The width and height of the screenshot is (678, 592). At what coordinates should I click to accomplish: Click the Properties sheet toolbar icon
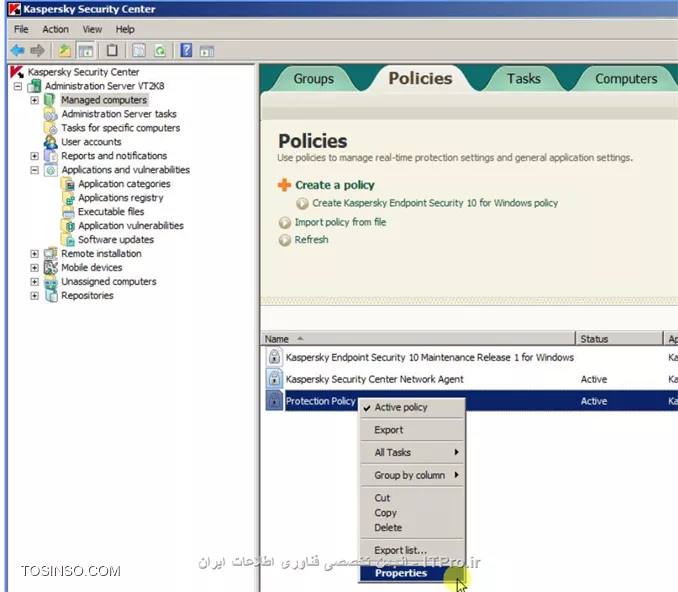[x=138, y=51]
